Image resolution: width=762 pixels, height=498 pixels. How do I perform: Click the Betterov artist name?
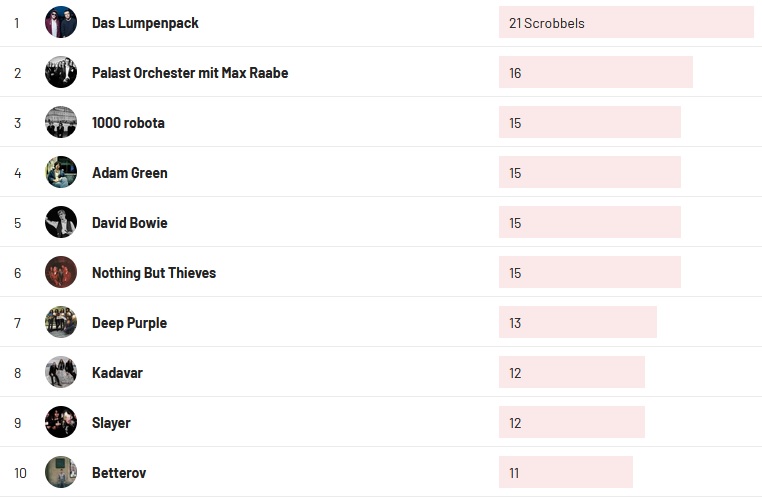(119, 473)
